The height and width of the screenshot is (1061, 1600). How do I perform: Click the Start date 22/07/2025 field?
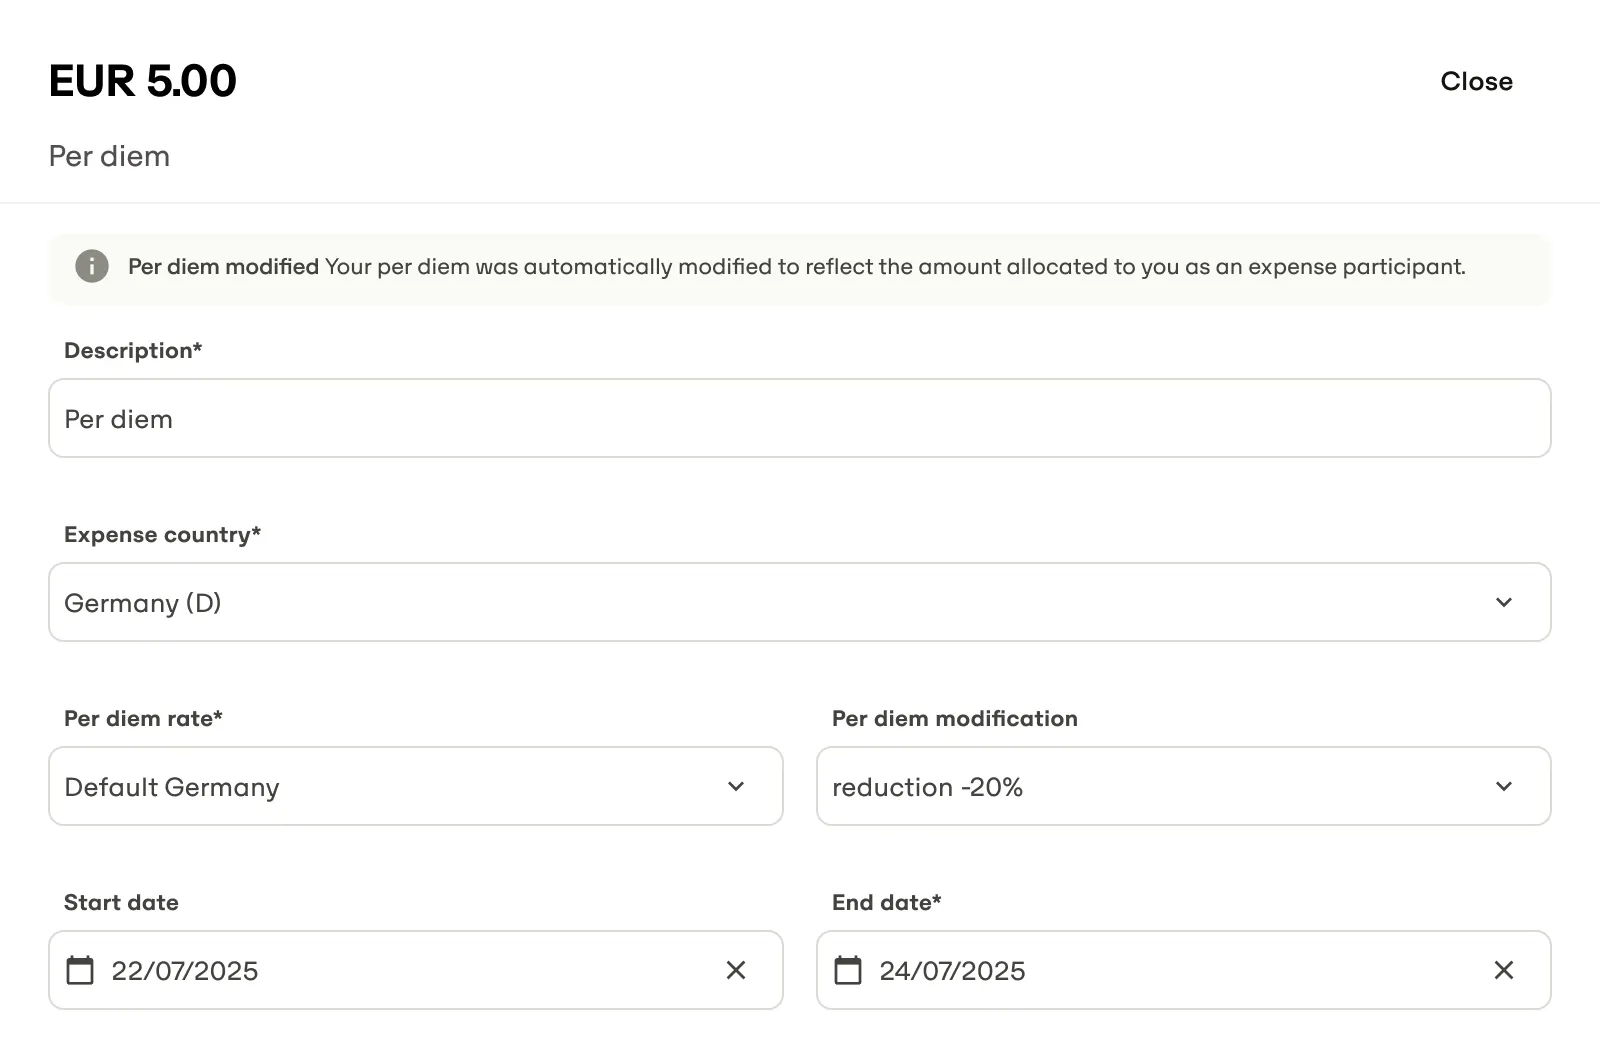(x=416, y=970)
